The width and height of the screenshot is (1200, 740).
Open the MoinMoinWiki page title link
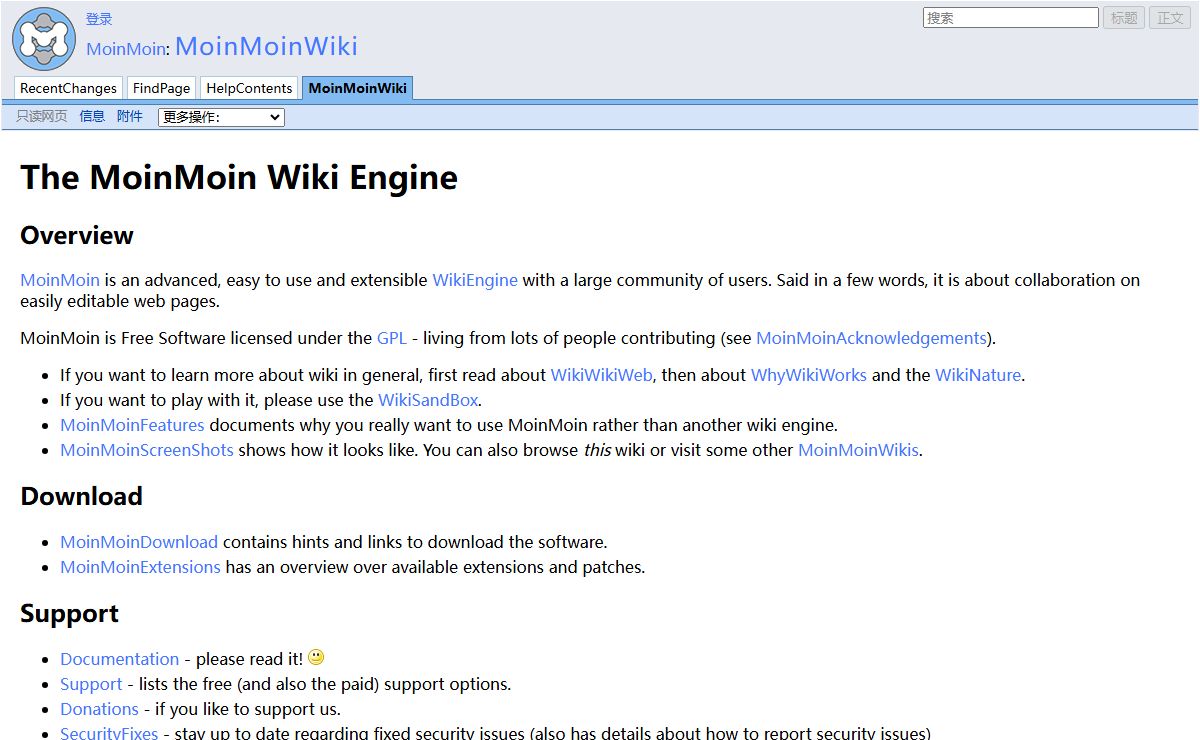266,46
